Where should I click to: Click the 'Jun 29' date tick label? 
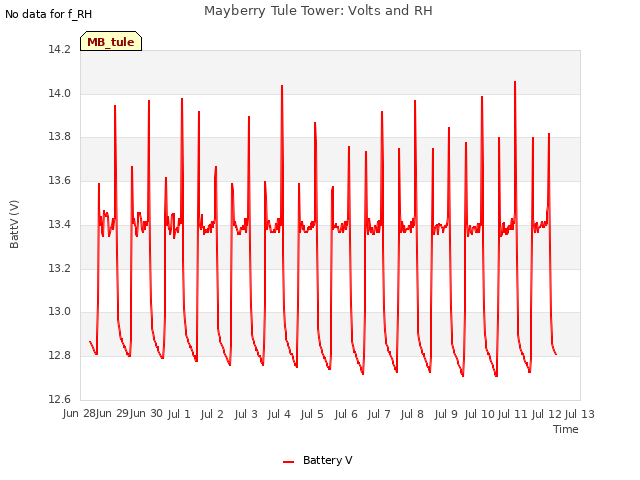(x=112, y=414)
